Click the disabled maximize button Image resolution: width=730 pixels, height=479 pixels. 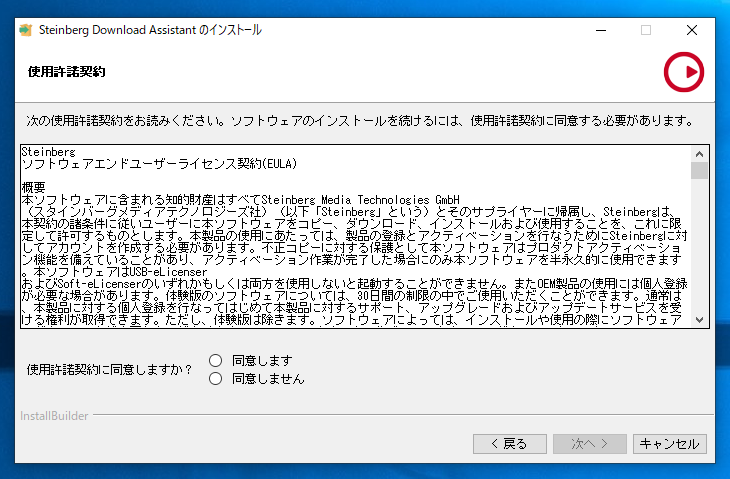pos(646,30)
